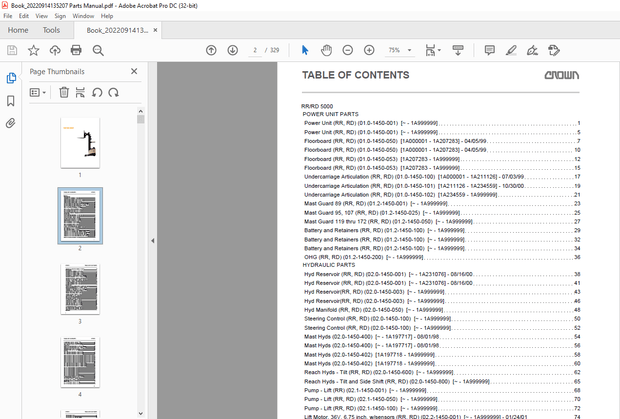
Task: Select page 1 thumbnail
Action: [80, 143]
